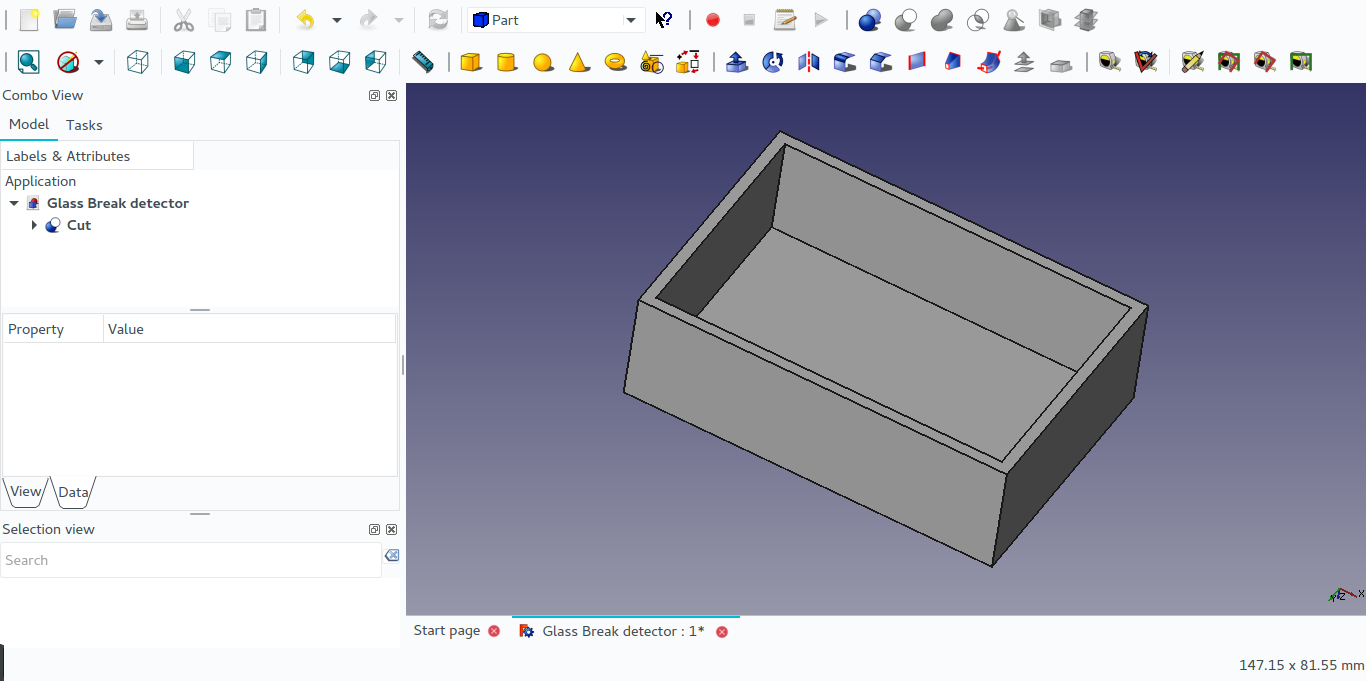Set the Bottom view
Image resolution: width=1366 pixels, height=681 pixels.
pos(340,62)
